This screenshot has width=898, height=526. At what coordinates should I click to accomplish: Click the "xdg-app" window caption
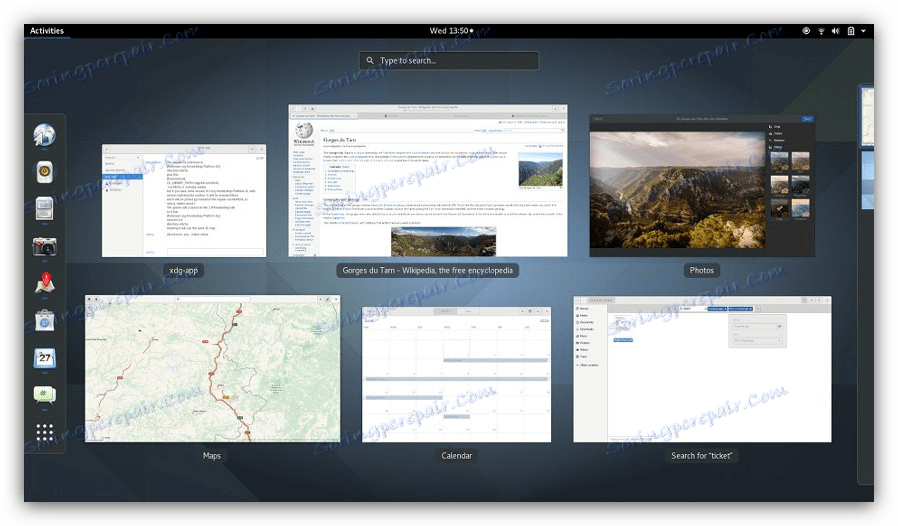click(183, 270)
